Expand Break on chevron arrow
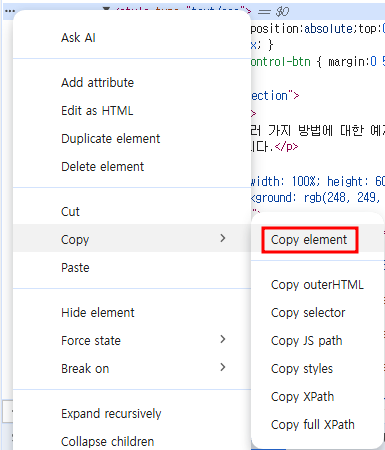The image size is (385, 450). pyautogui.click(x=223, y=367)
